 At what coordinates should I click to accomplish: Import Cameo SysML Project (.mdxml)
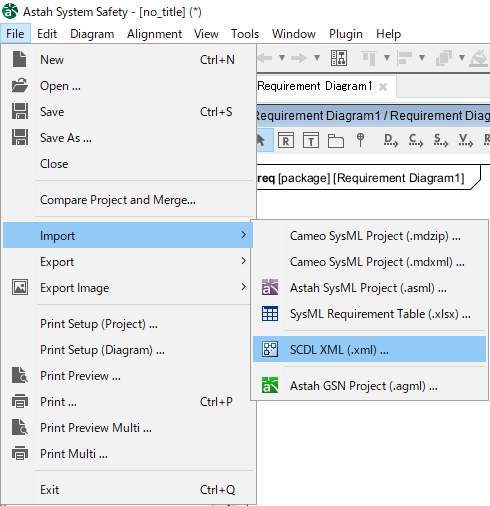(x=369, y=262)
